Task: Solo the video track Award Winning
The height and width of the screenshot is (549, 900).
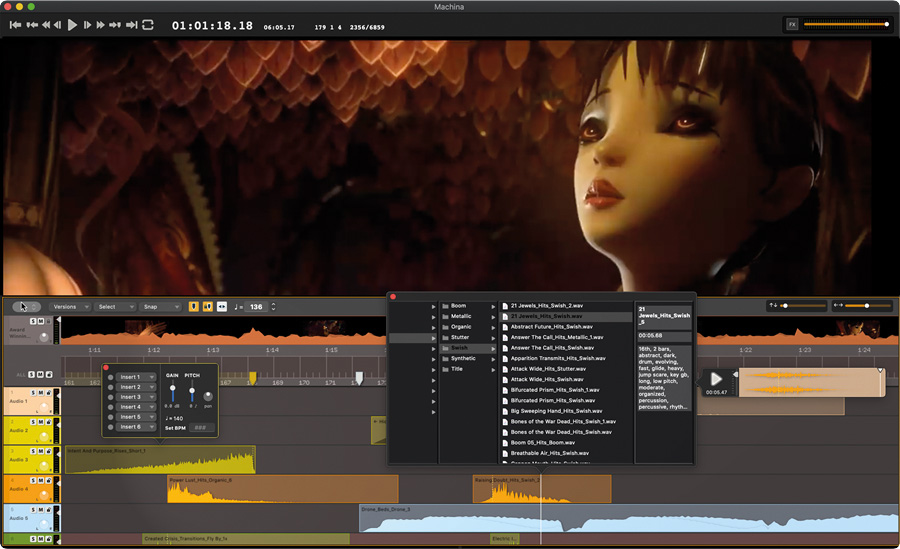Action: (33, 321)
